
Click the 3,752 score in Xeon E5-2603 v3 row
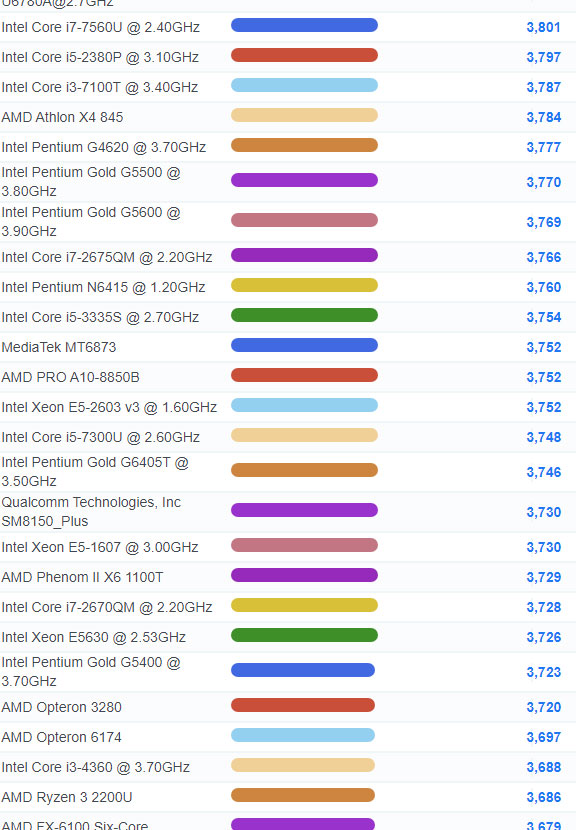pos(544,407)
